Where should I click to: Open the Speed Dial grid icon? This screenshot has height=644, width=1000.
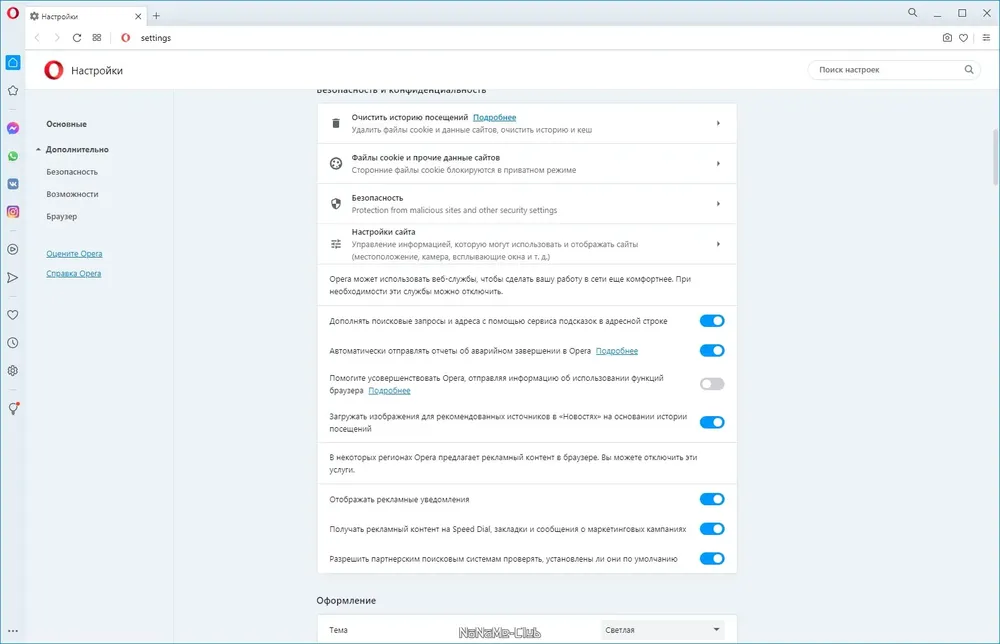pyautogui.click(x=97, y=38)
